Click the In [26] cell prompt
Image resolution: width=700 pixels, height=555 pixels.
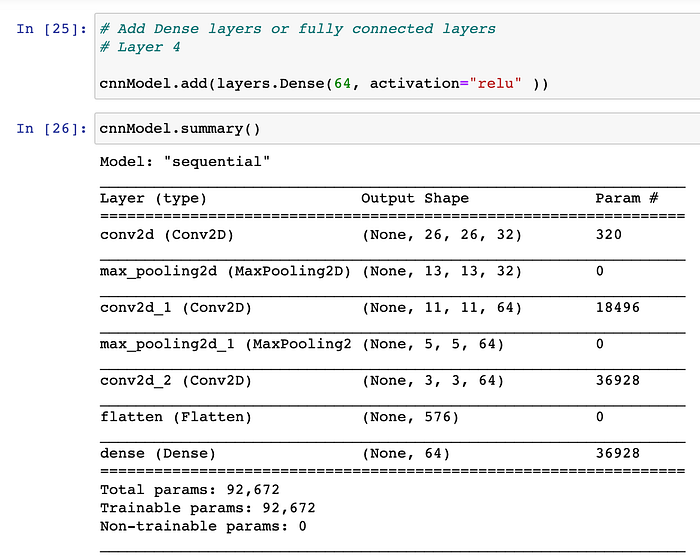(x=52, y=129)
